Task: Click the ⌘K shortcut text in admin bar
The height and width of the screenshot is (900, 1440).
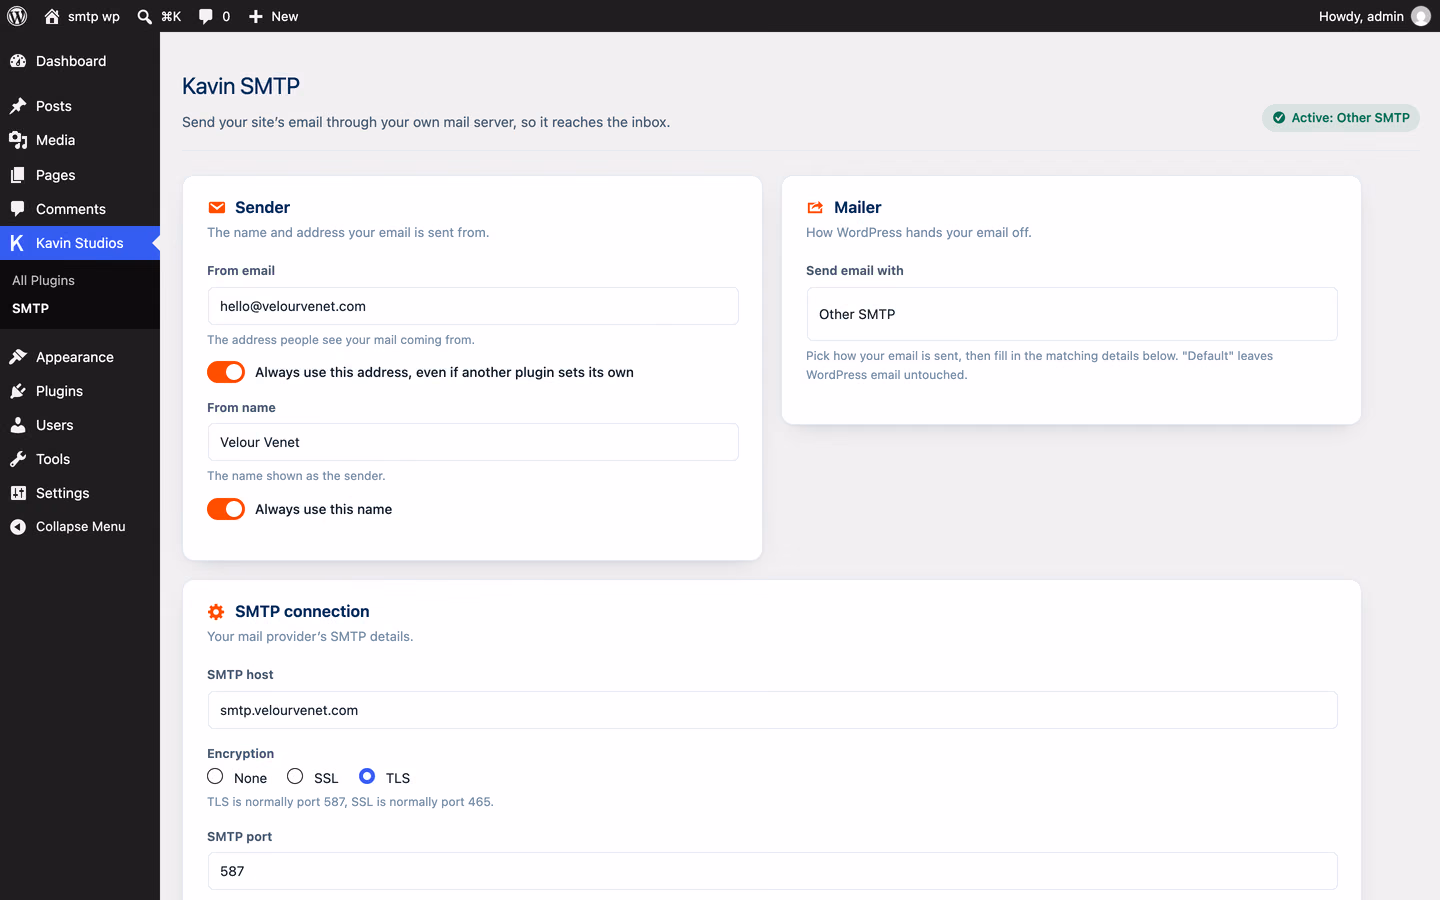Action: click(x=171, y=16)
